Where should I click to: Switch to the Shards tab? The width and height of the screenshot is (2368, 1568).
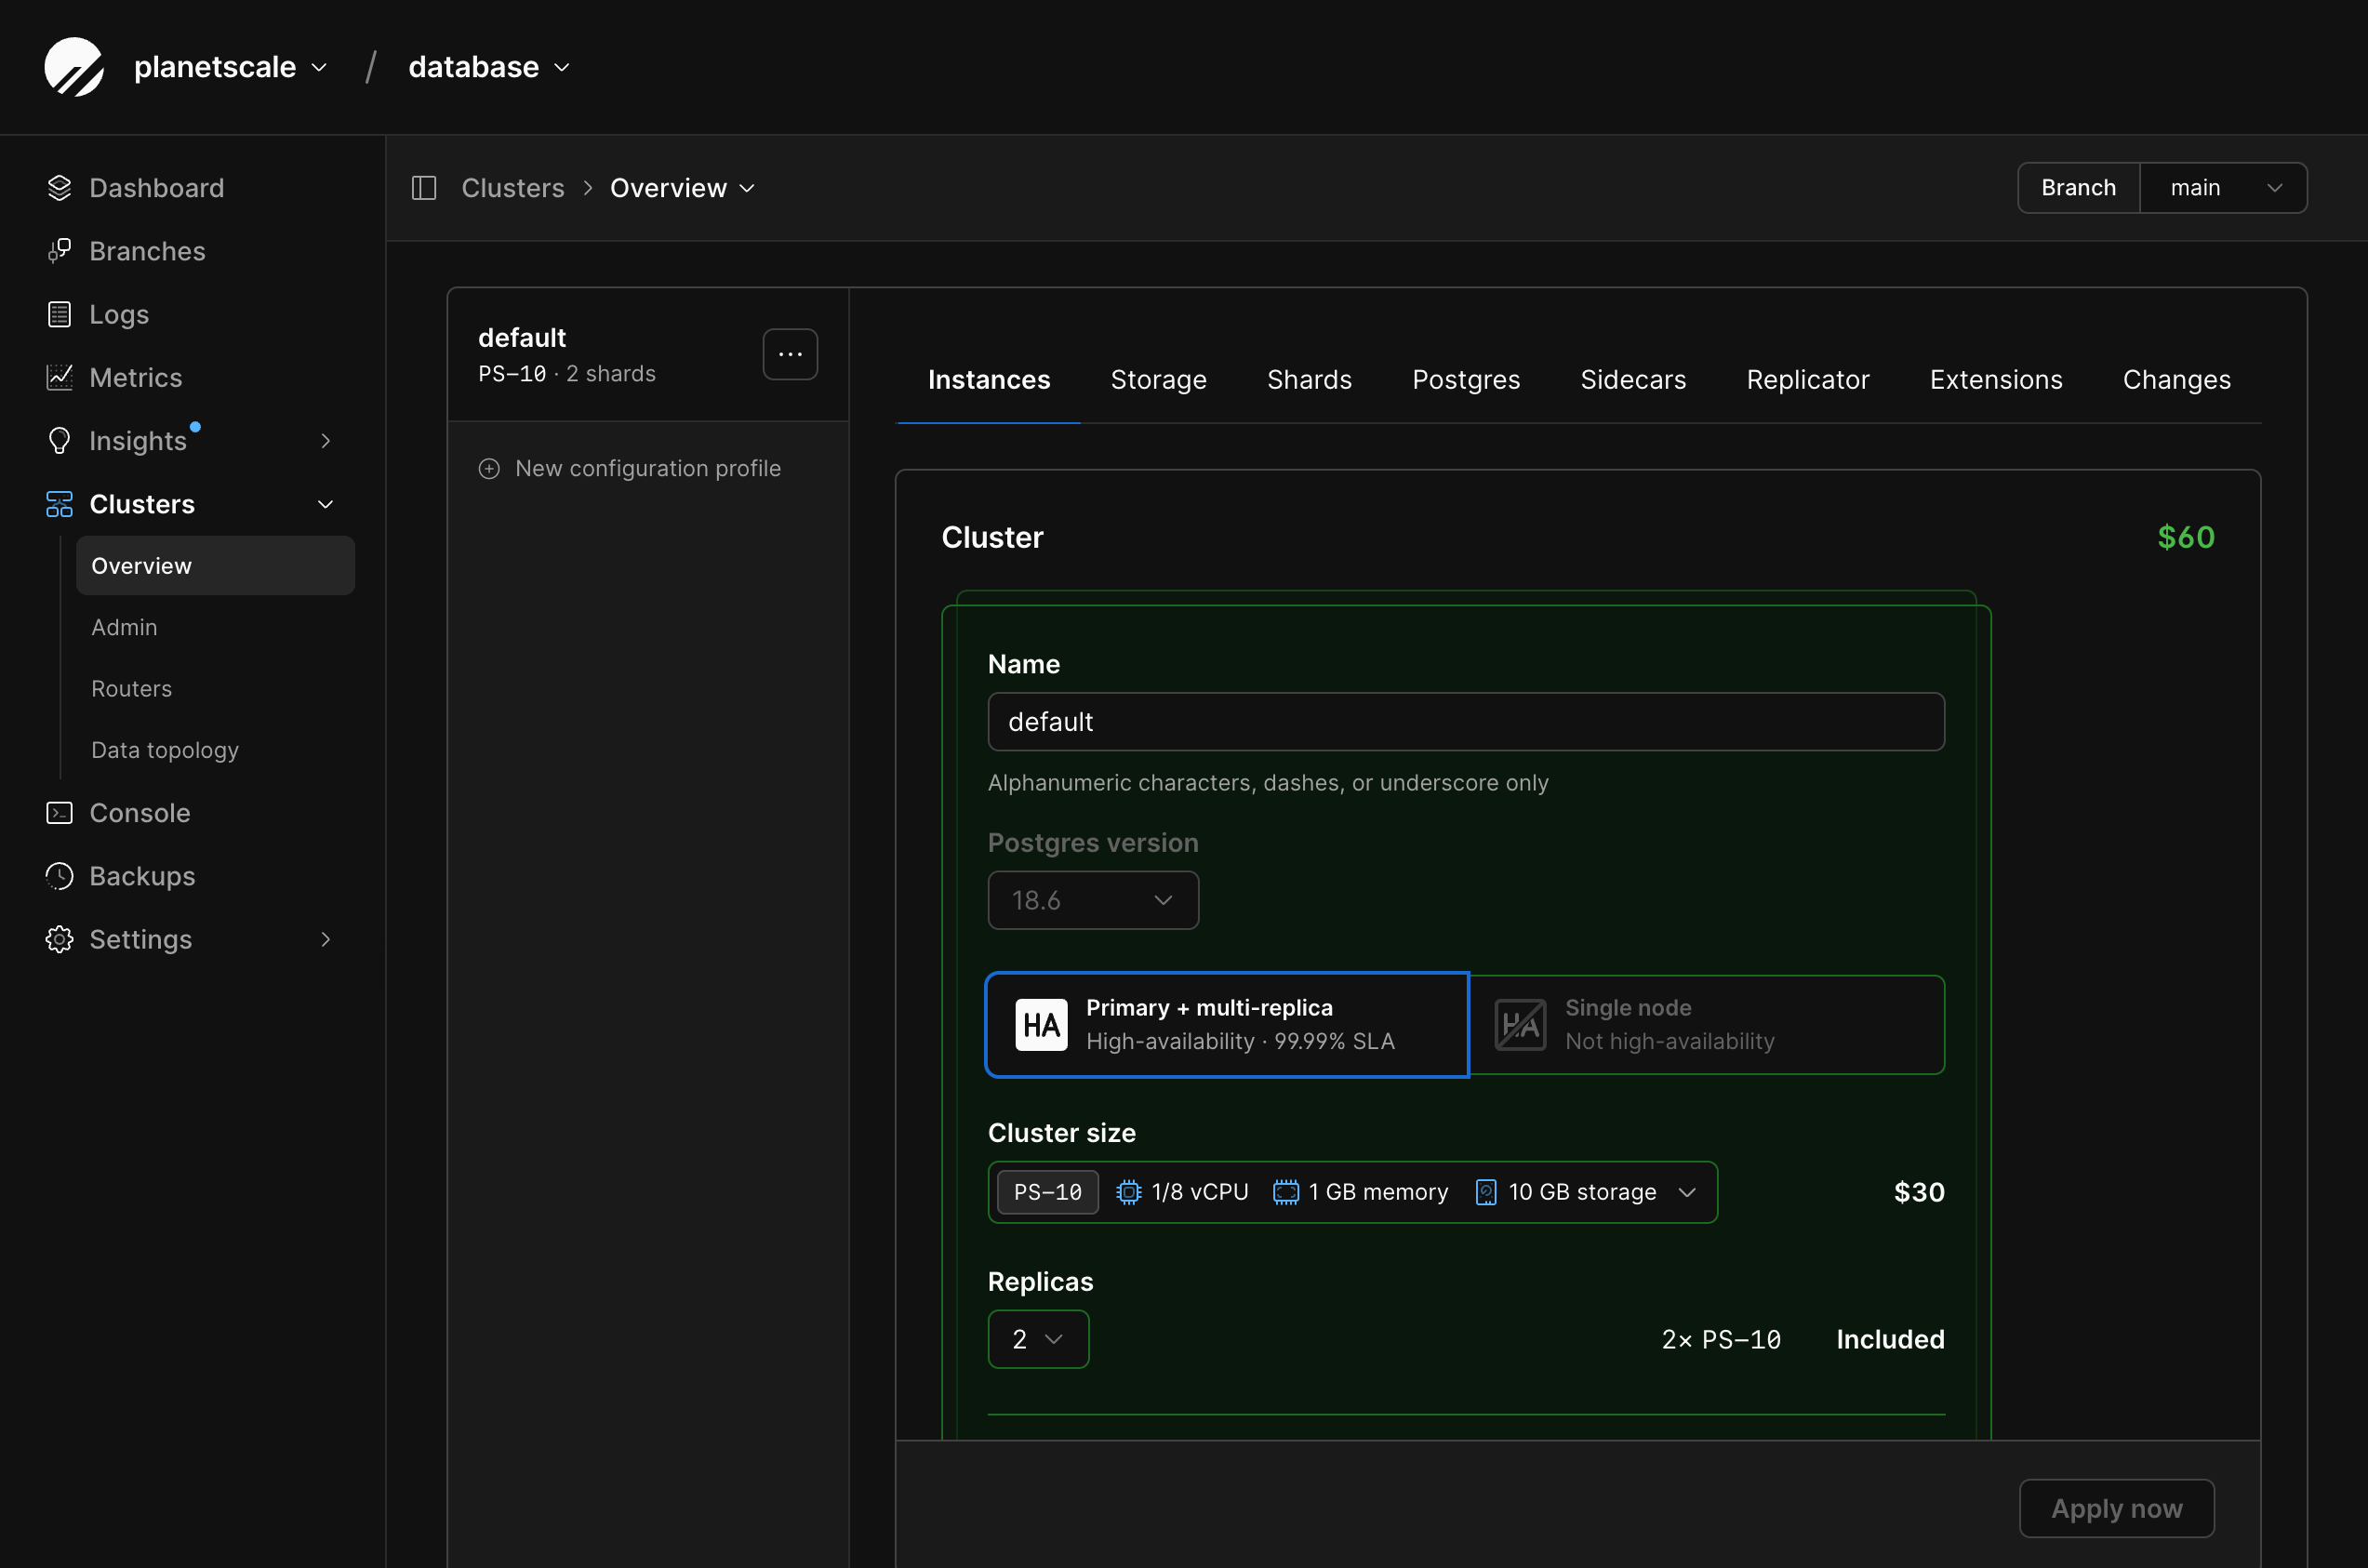click(1309, 380)
